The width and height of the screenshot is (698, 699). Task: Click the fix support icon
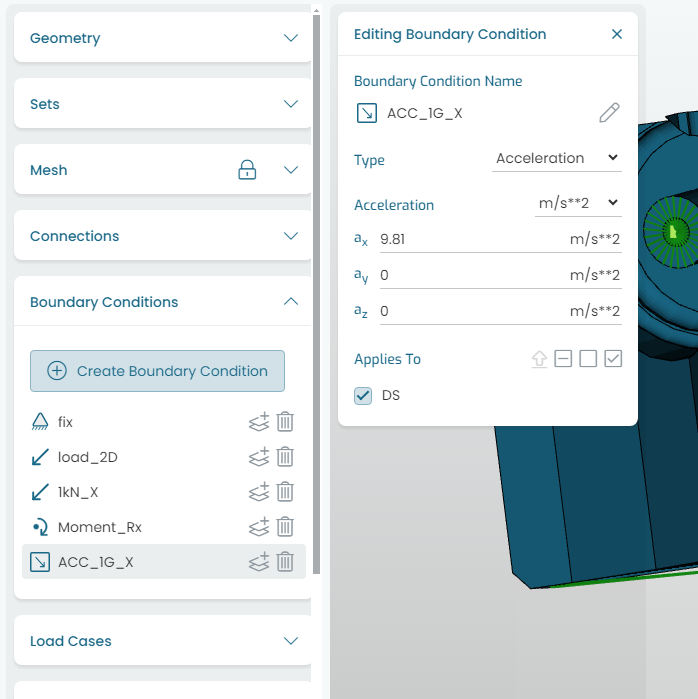40,422
